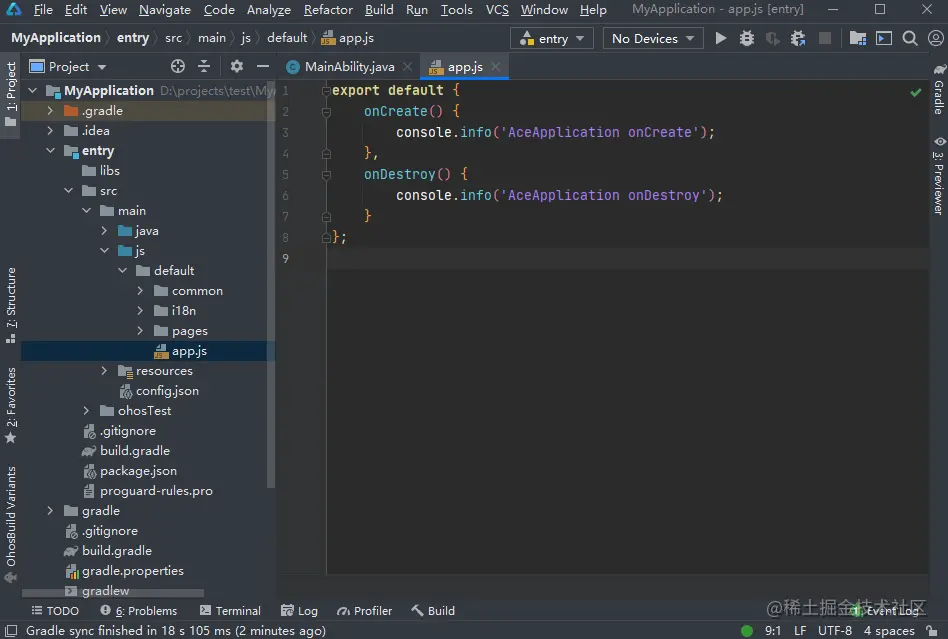Click the locate-current-file crosshair icon

pos(178,66)
